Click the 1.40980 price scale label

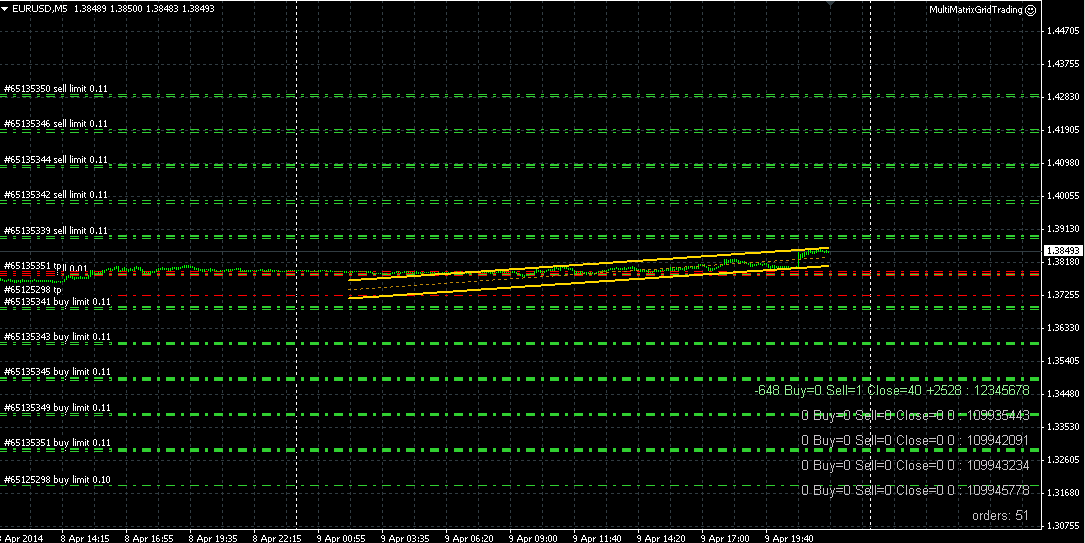coord(1064,163)
